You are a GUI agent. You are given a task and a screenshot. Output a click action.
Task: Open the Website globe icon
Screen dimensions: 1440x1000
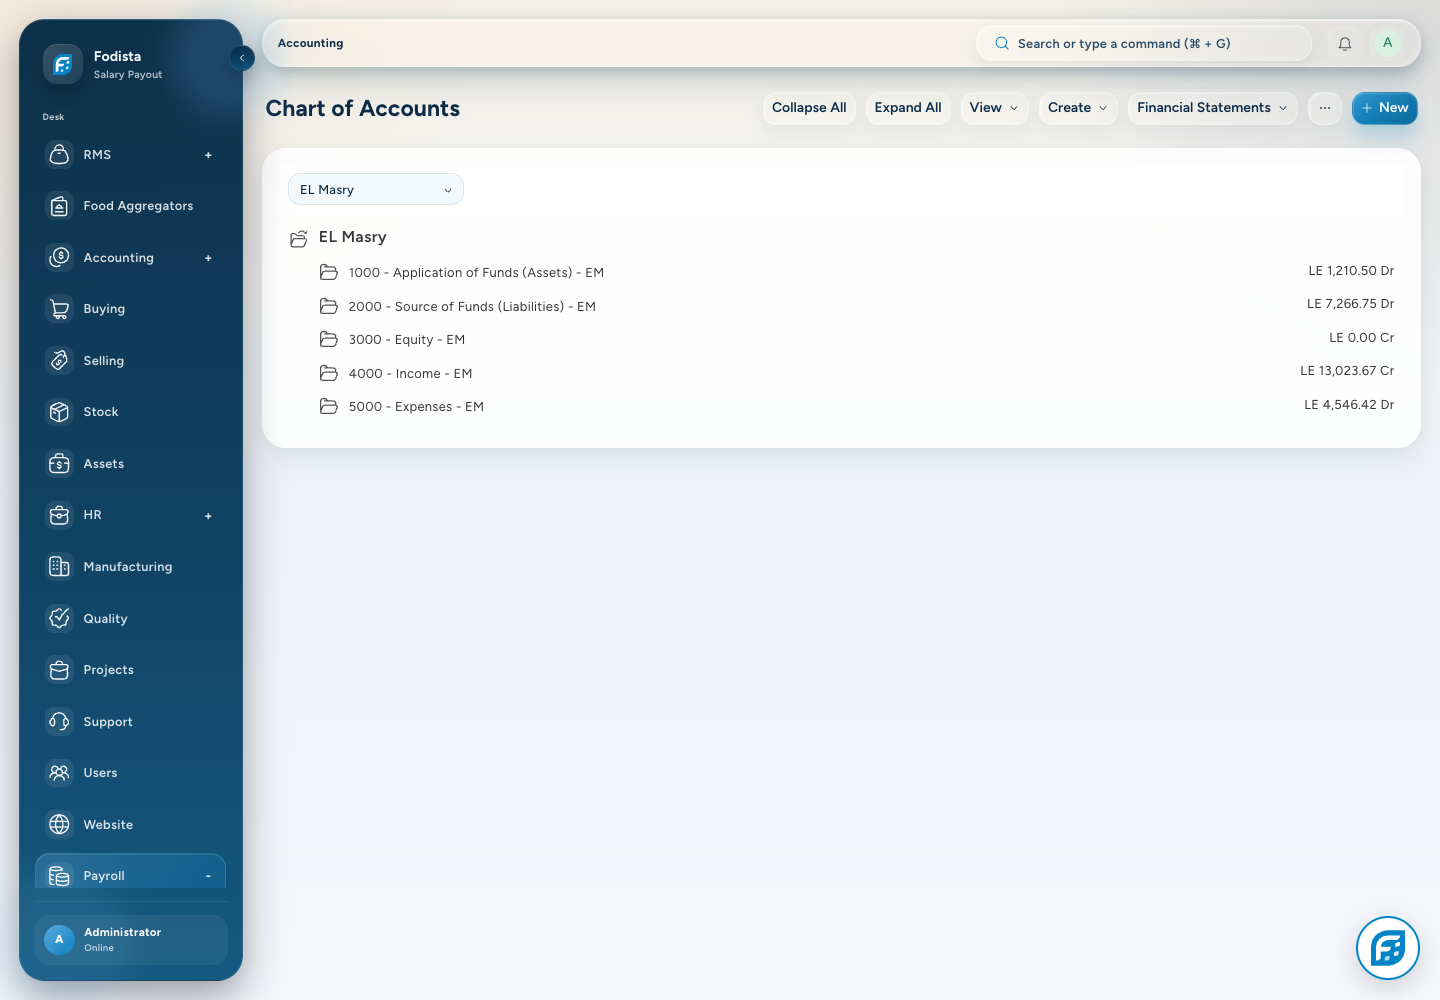(x=60, y=825)
